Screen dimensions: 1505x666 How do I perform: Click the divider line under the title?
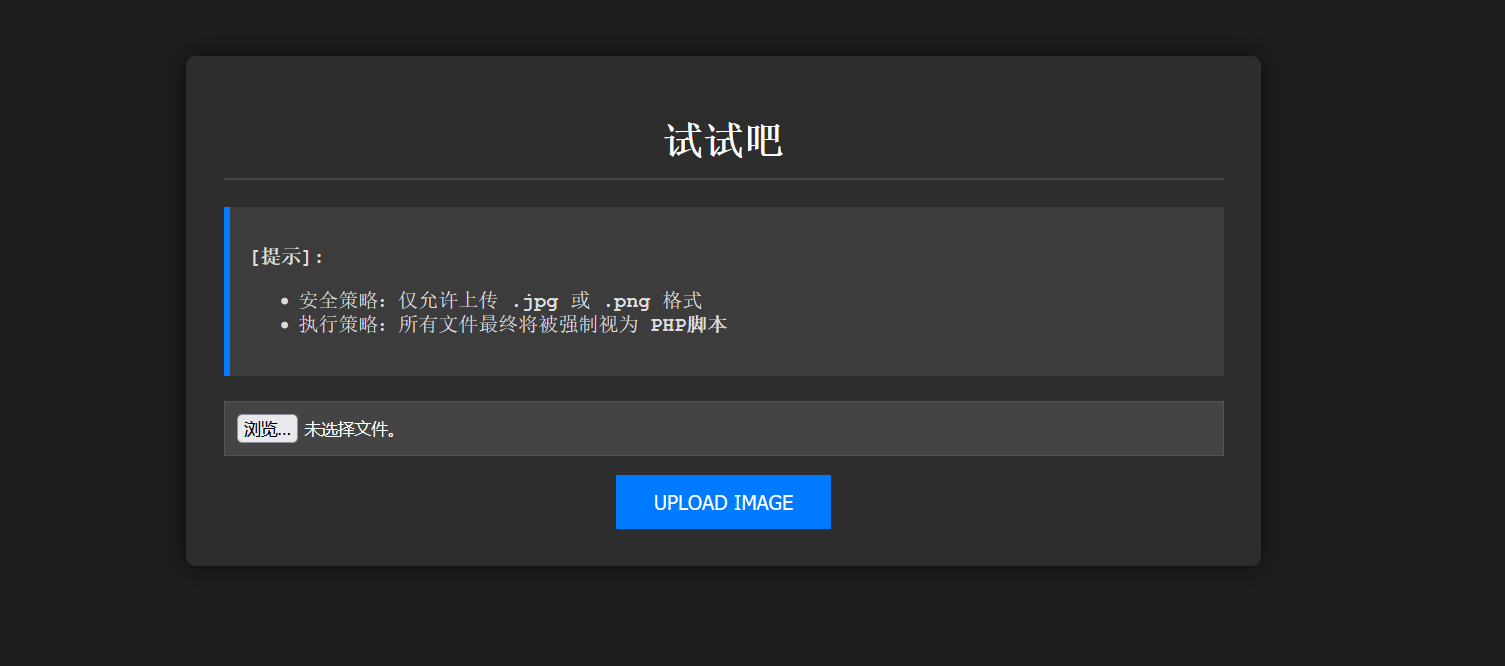[723, 179]
